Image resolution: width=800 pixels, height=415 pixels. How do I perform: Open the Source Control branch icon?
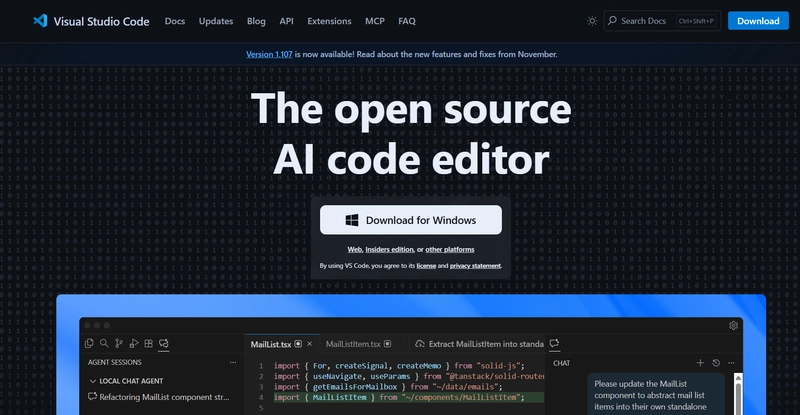point(119,343)
